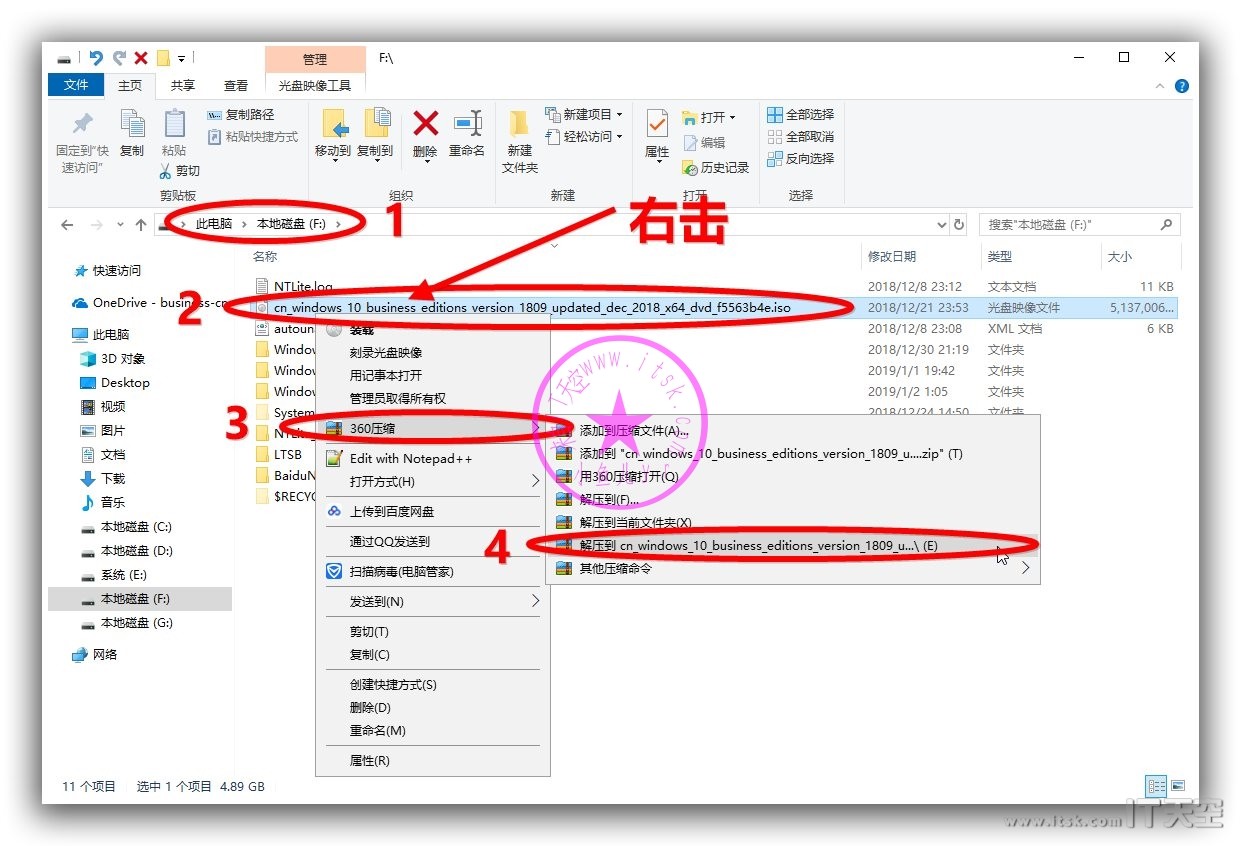Viewport: 1241px width, 846px height.
Task: Click the Manage (管理) contextual tab
Action: (315, 60)
